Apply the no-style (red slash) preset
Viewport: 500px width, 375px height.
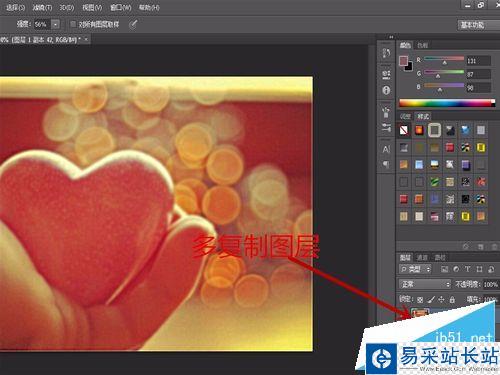tap(404, 130)
